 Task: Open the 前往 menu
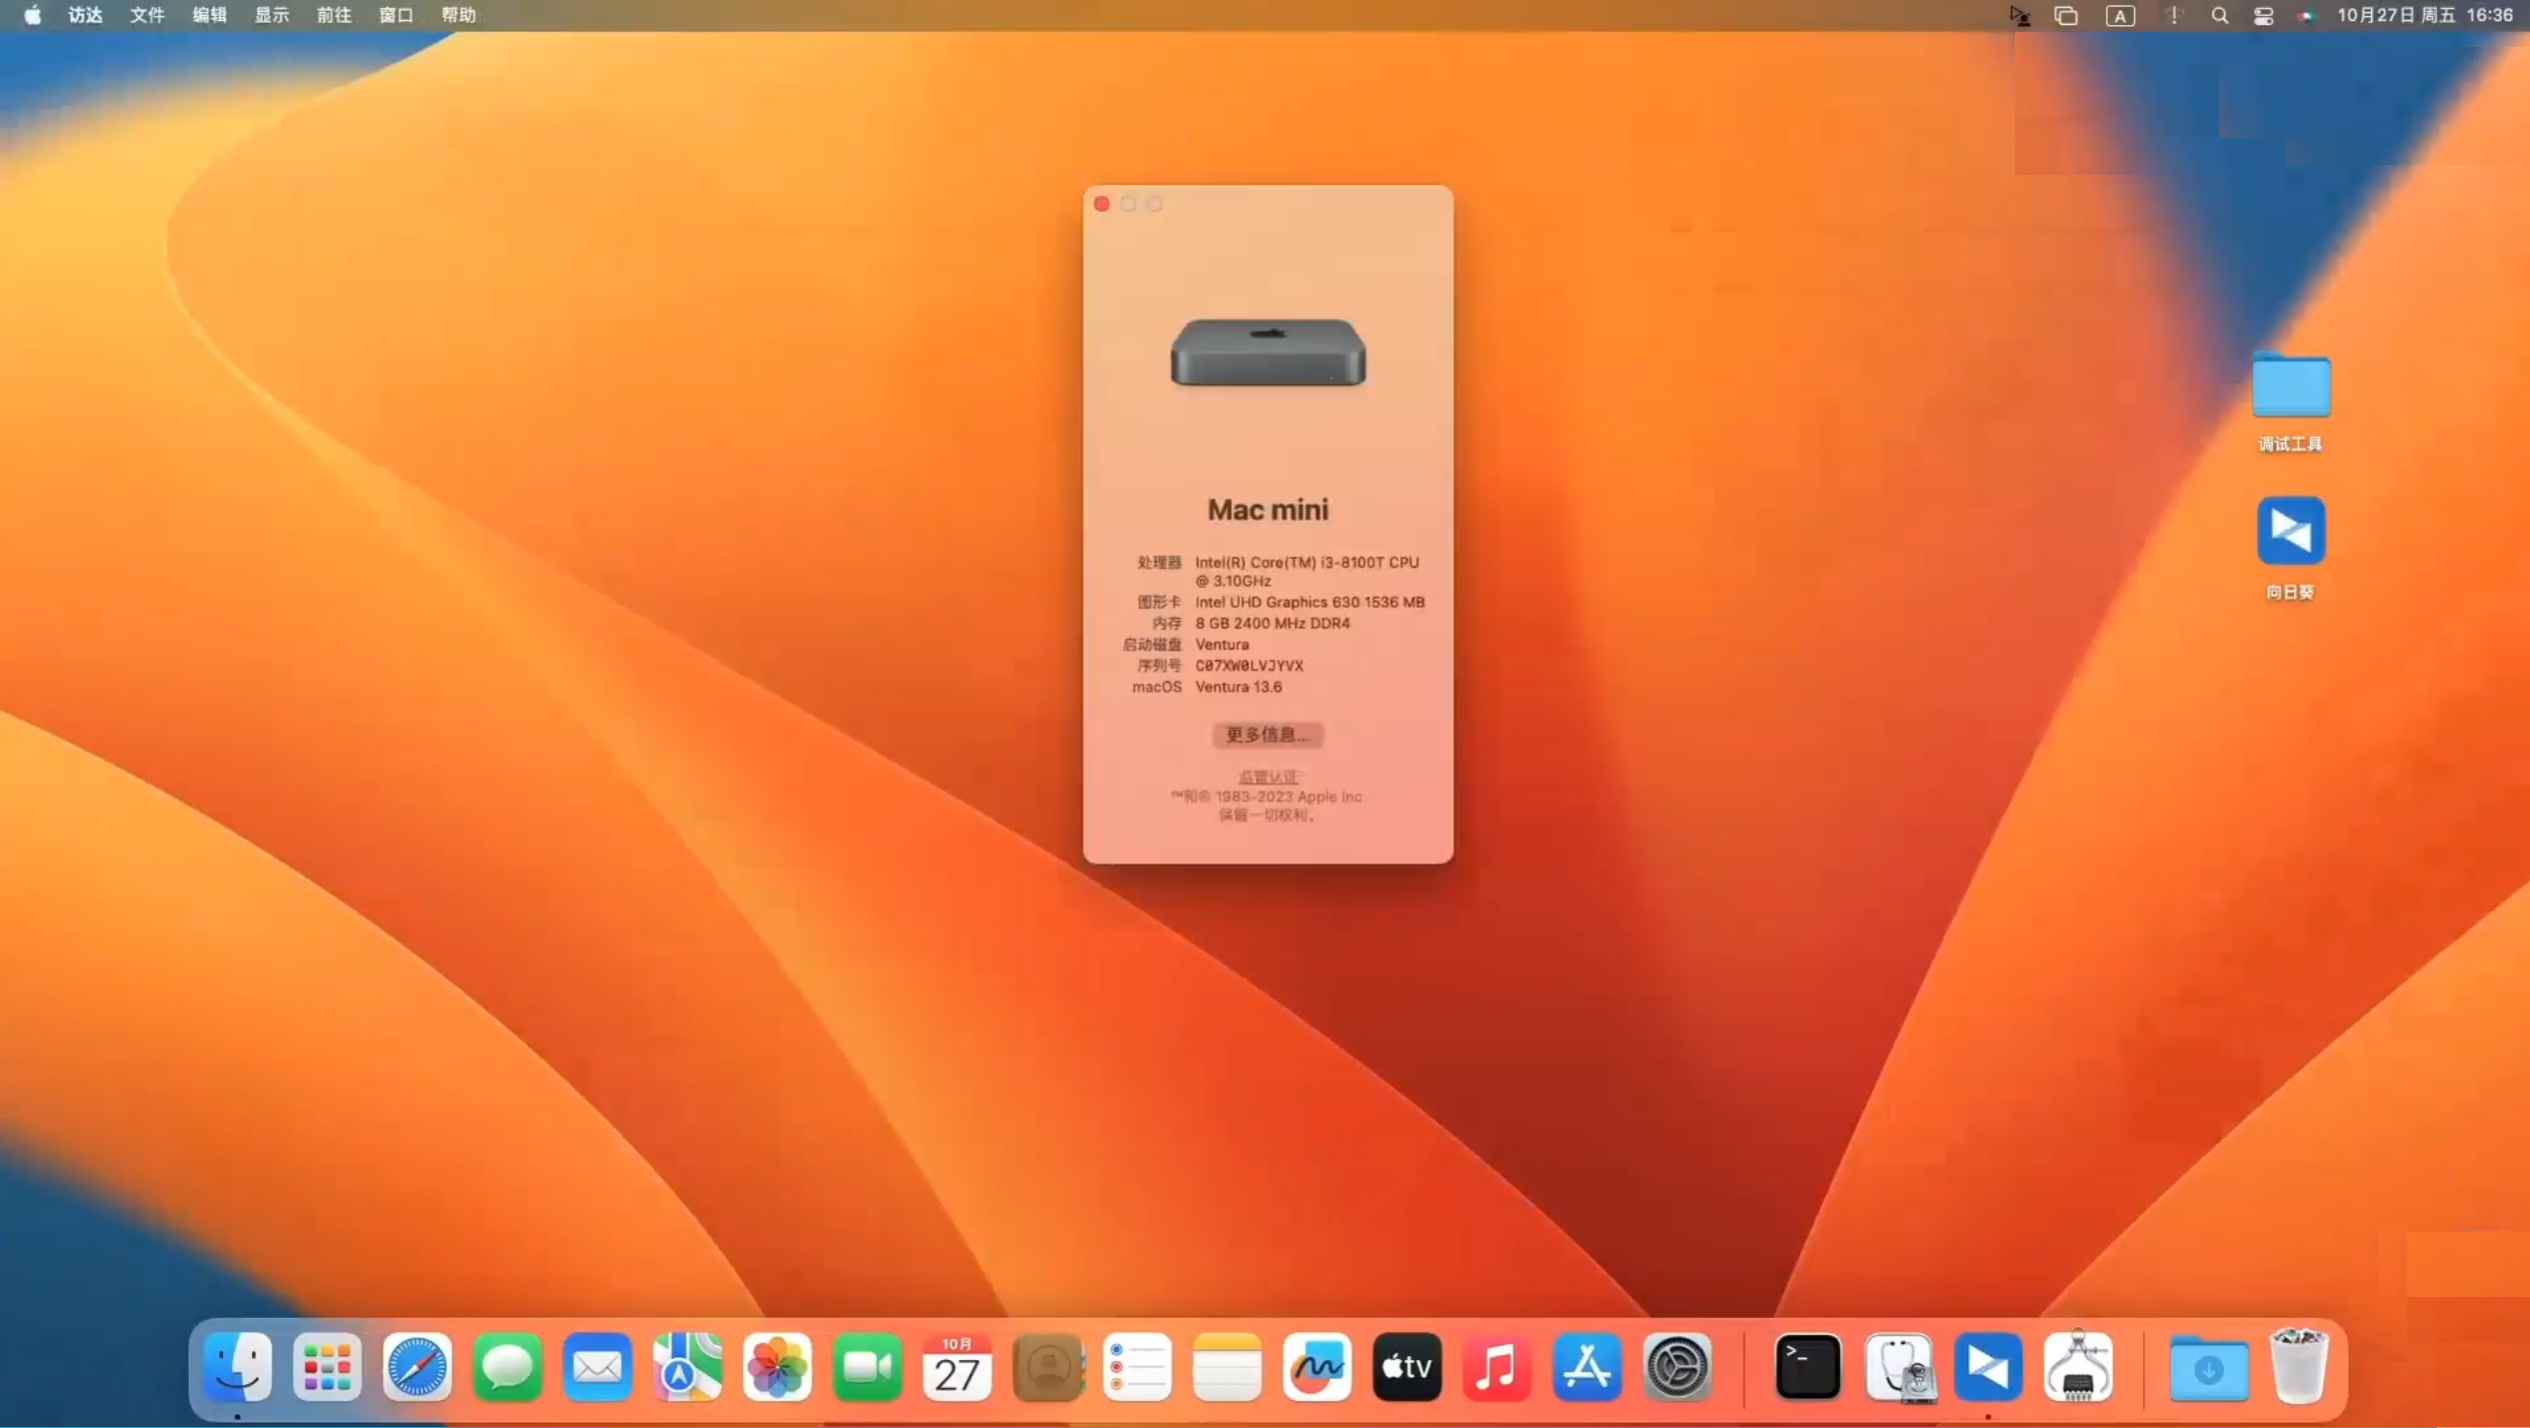click(x=333, y=15)
